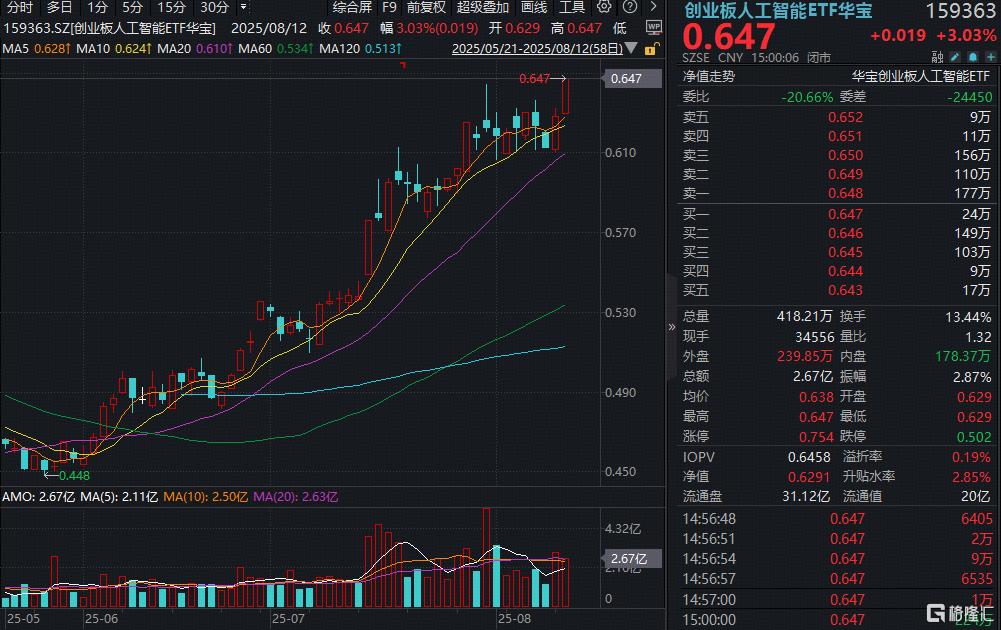The height and width of the screenshot is (630, 1001).
Task: Click the MA5 0.628 indicator label
Action: [x=37, y=49]
